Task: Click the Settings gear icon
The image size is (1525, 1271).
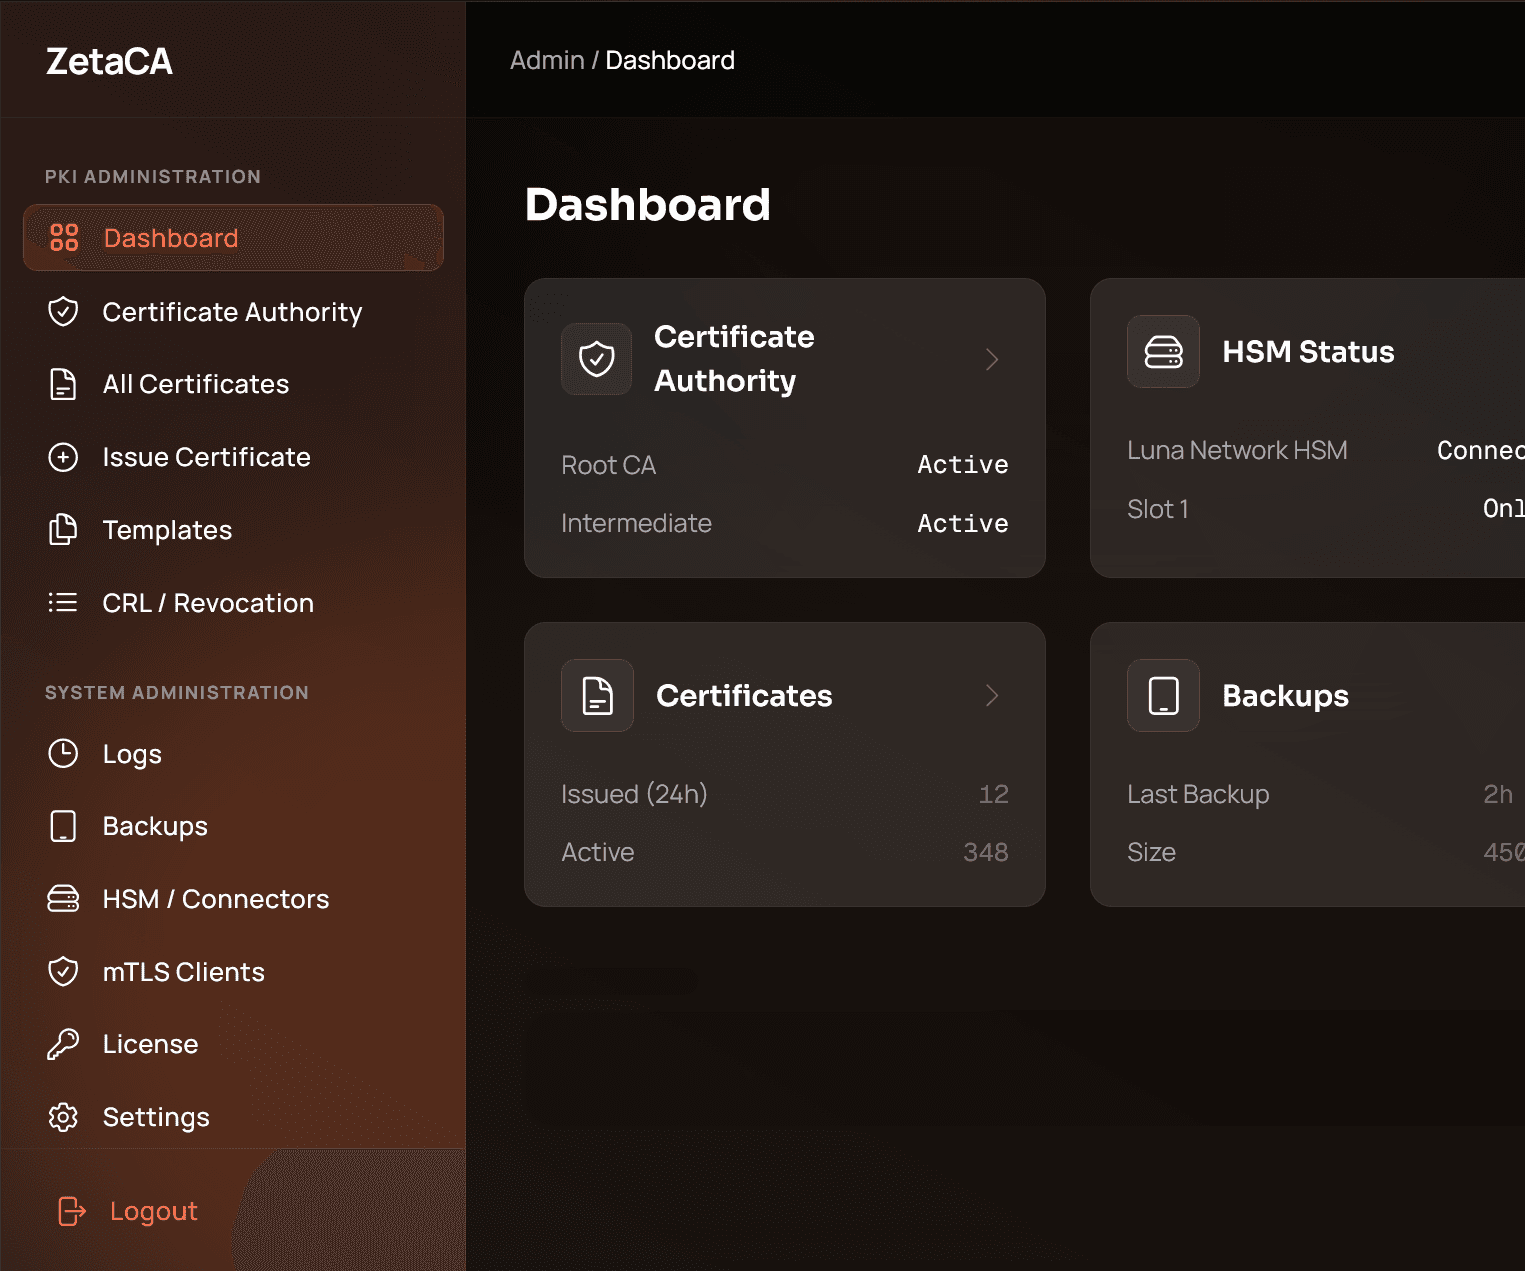Action: (64, 1116)
